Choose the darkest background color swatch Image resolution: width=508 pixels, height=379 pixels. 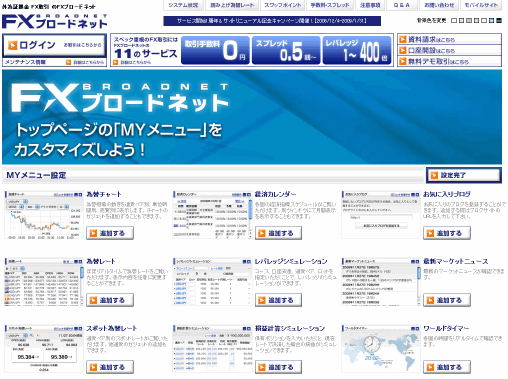pos(499,21)
